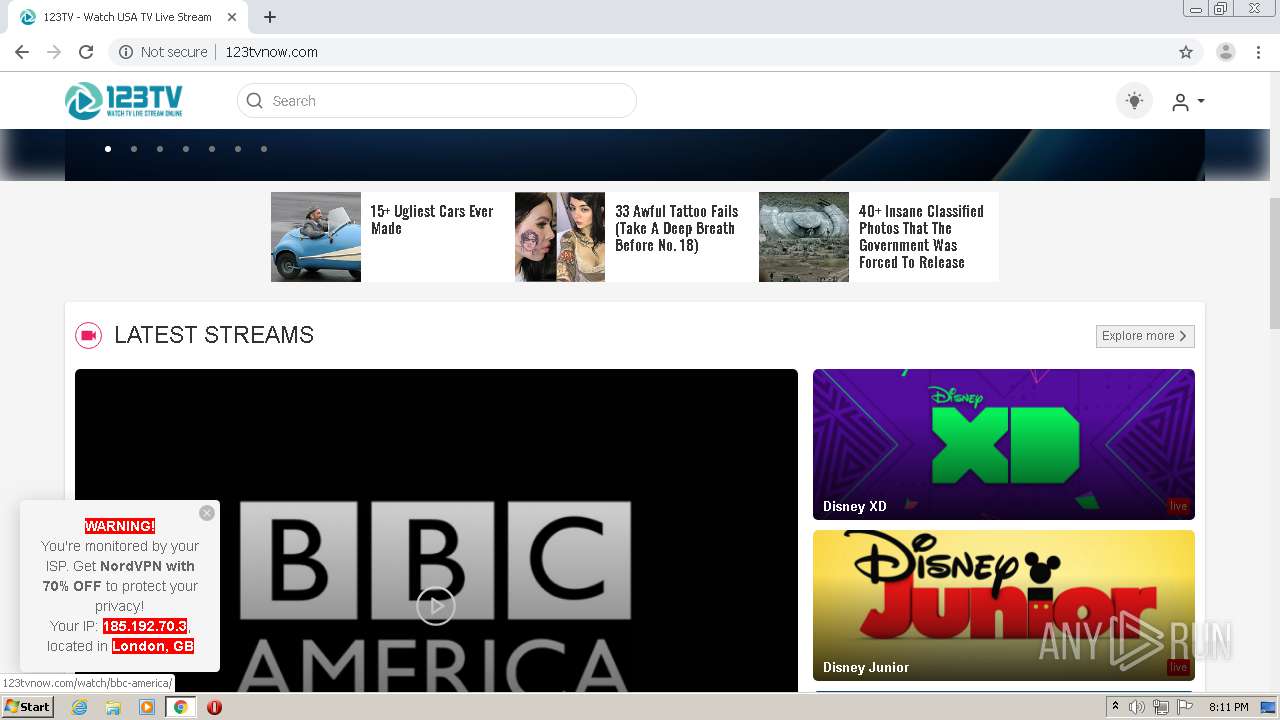Click the Chrome taskbar icon
The width and height of the screenshot is (1280, 720).
[180, 707]
